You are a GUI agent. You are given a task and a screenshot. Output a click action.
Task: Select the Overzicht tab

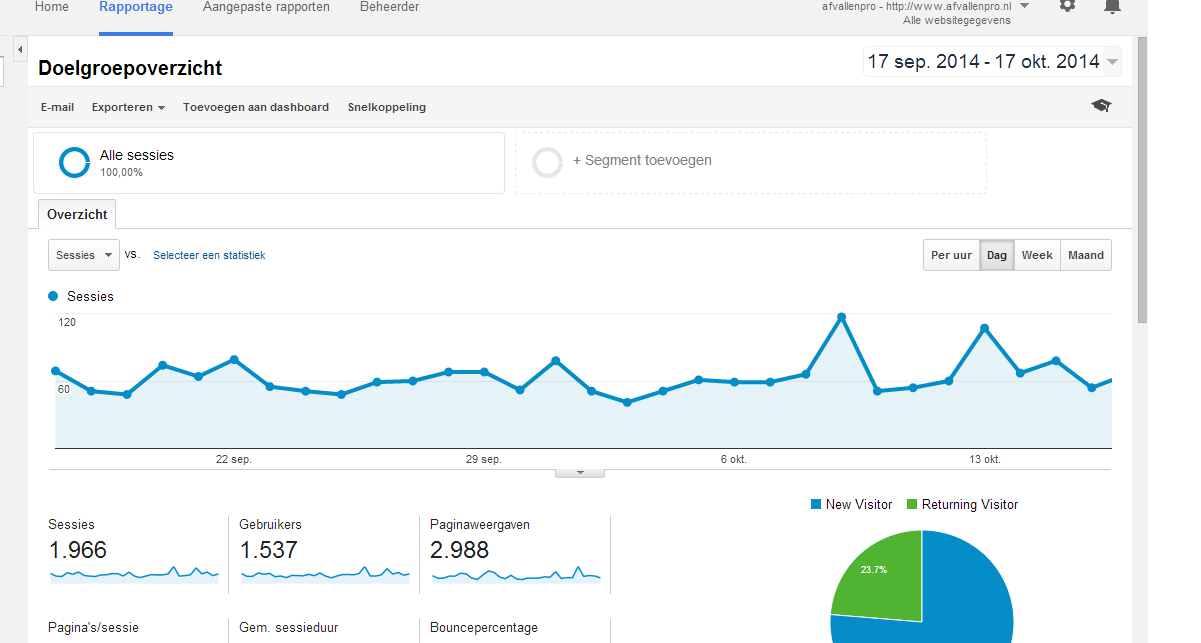[78, 215]
